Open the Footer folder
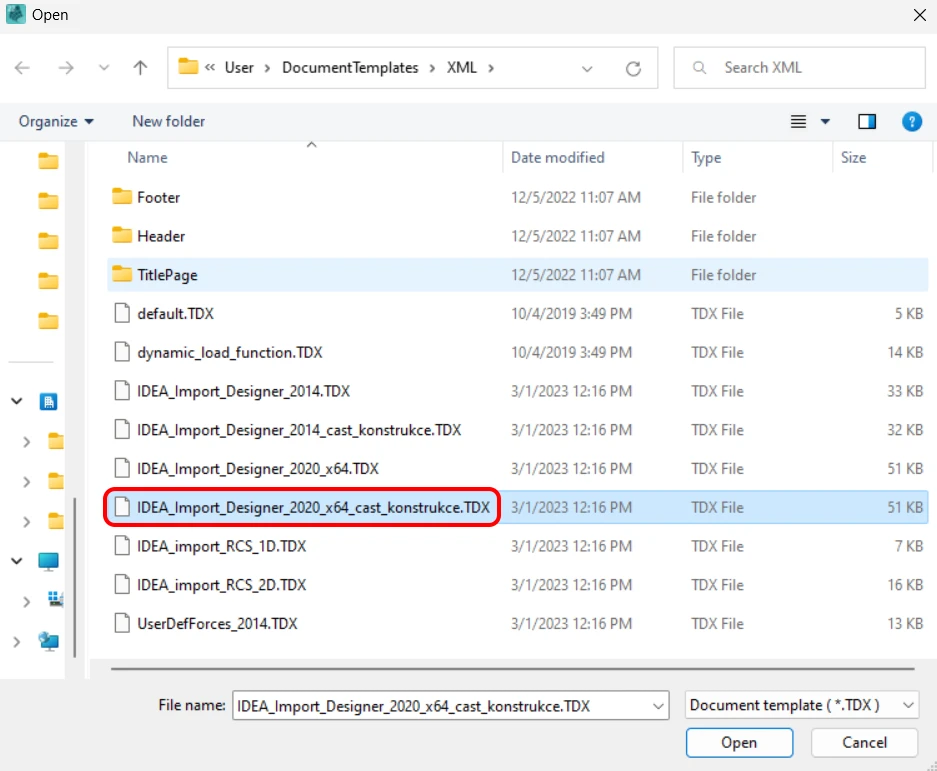This screenshot has height=771, width=937. click(x=158, y=197)
